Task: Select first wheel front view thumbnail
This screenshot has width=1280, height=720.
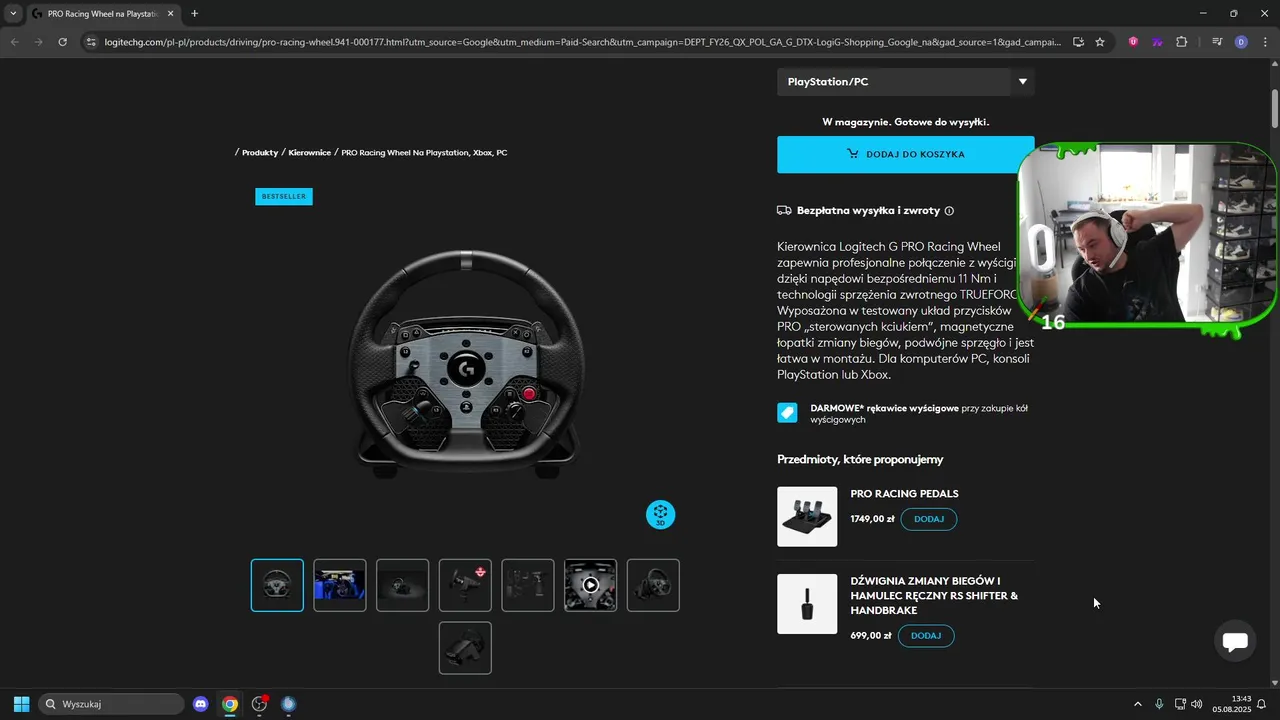Action: 277,585
